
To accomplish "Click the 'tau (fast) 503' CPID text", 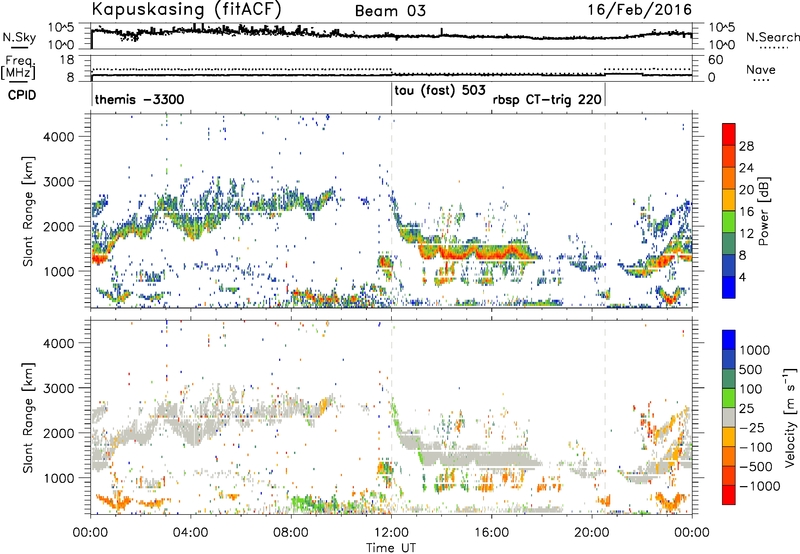I will click(x=440, y=91).
